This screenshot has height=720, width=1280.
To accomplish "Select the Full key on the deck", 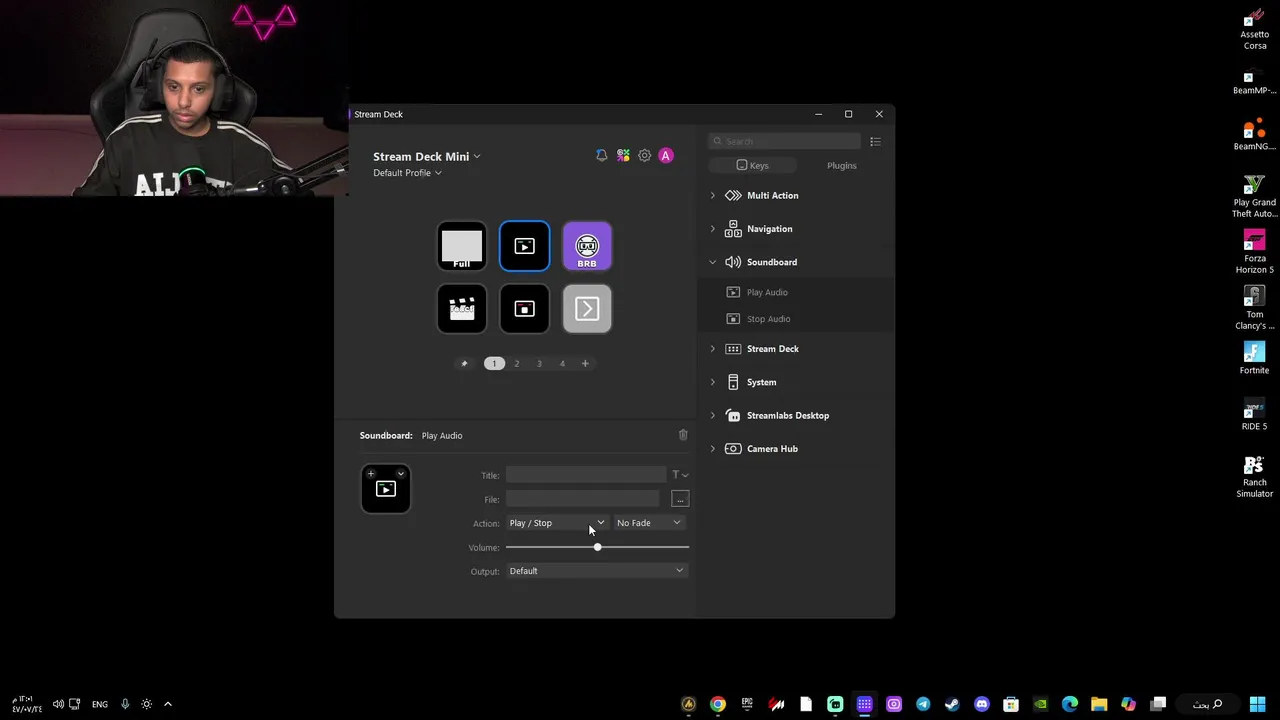I will [462, 246].
